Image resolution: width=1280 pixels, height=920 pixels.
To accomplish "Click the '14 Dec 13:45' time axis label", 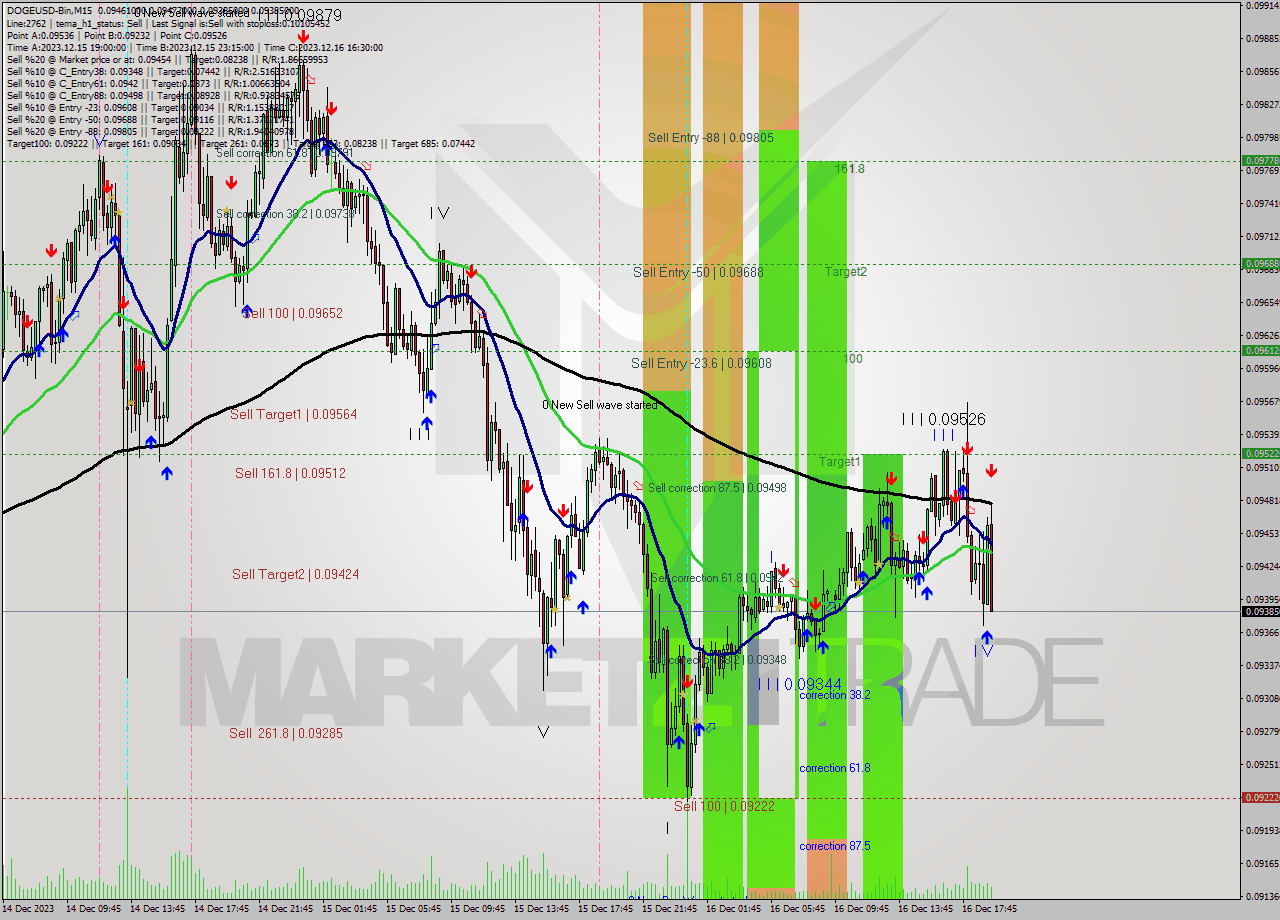I will (x=157, y=909).
